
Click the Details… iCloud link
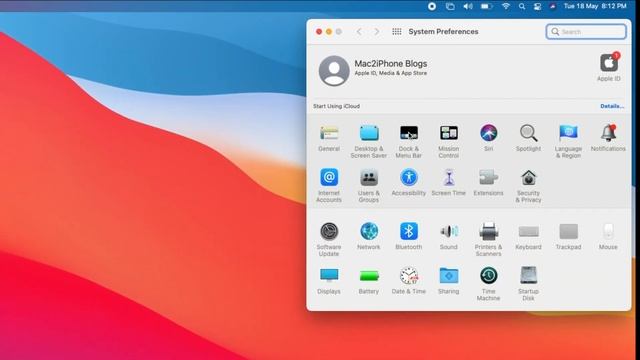click(612, 106)
